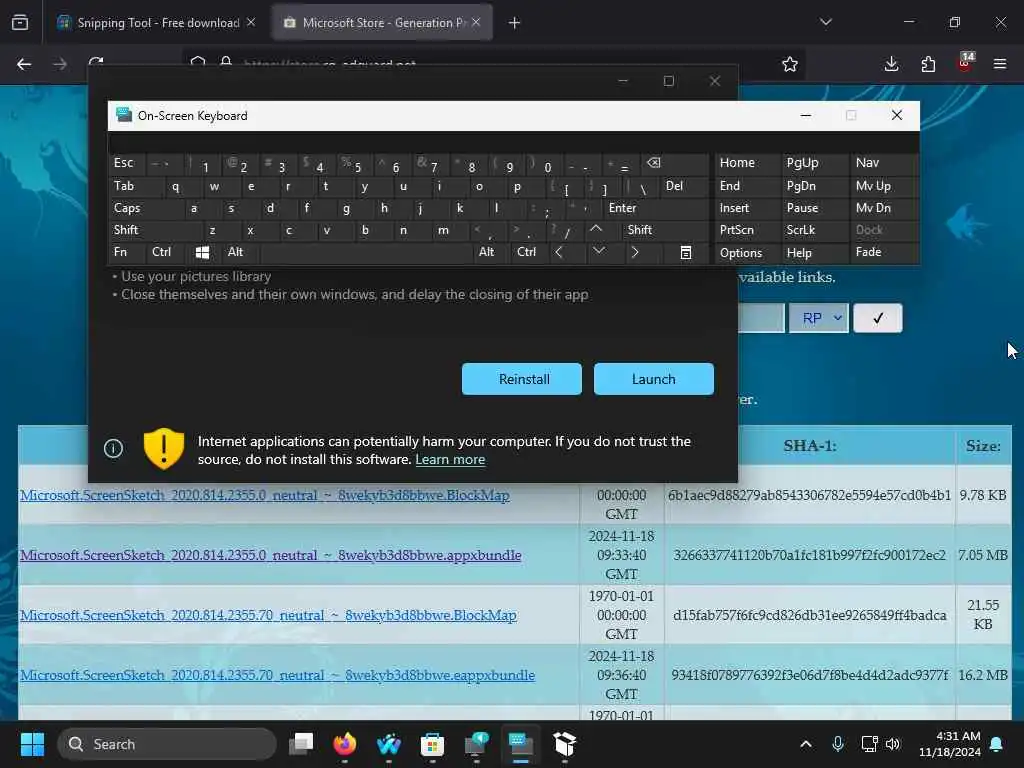Bookmark this page with the star icon

point(790,64)
